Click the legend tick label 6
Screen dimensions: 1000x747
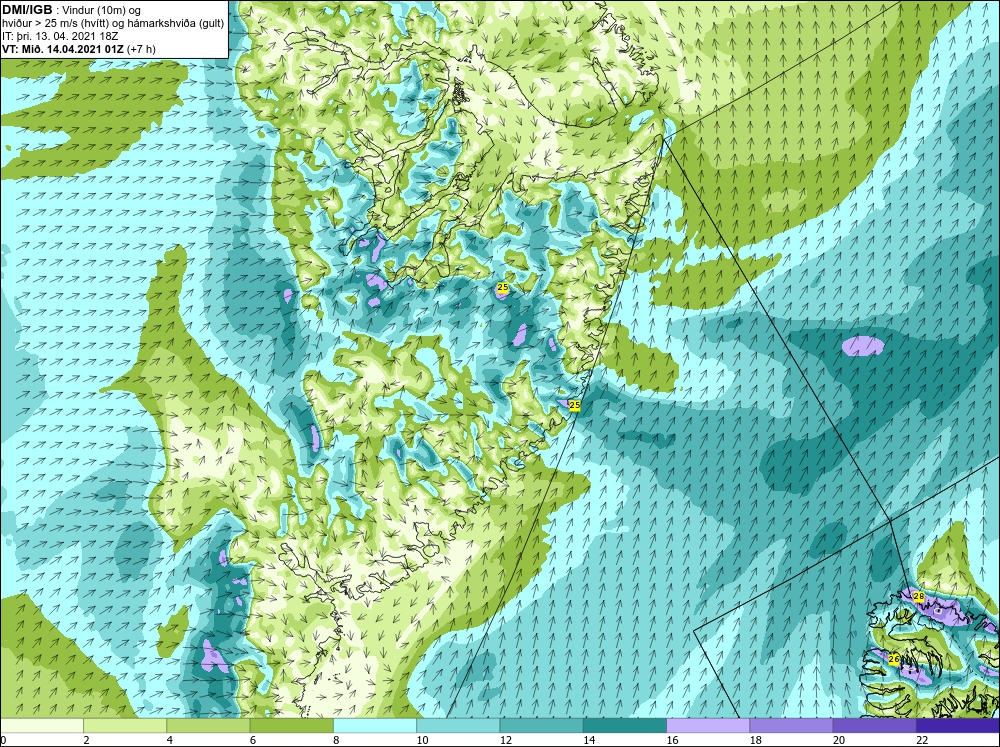pos(253,740)
